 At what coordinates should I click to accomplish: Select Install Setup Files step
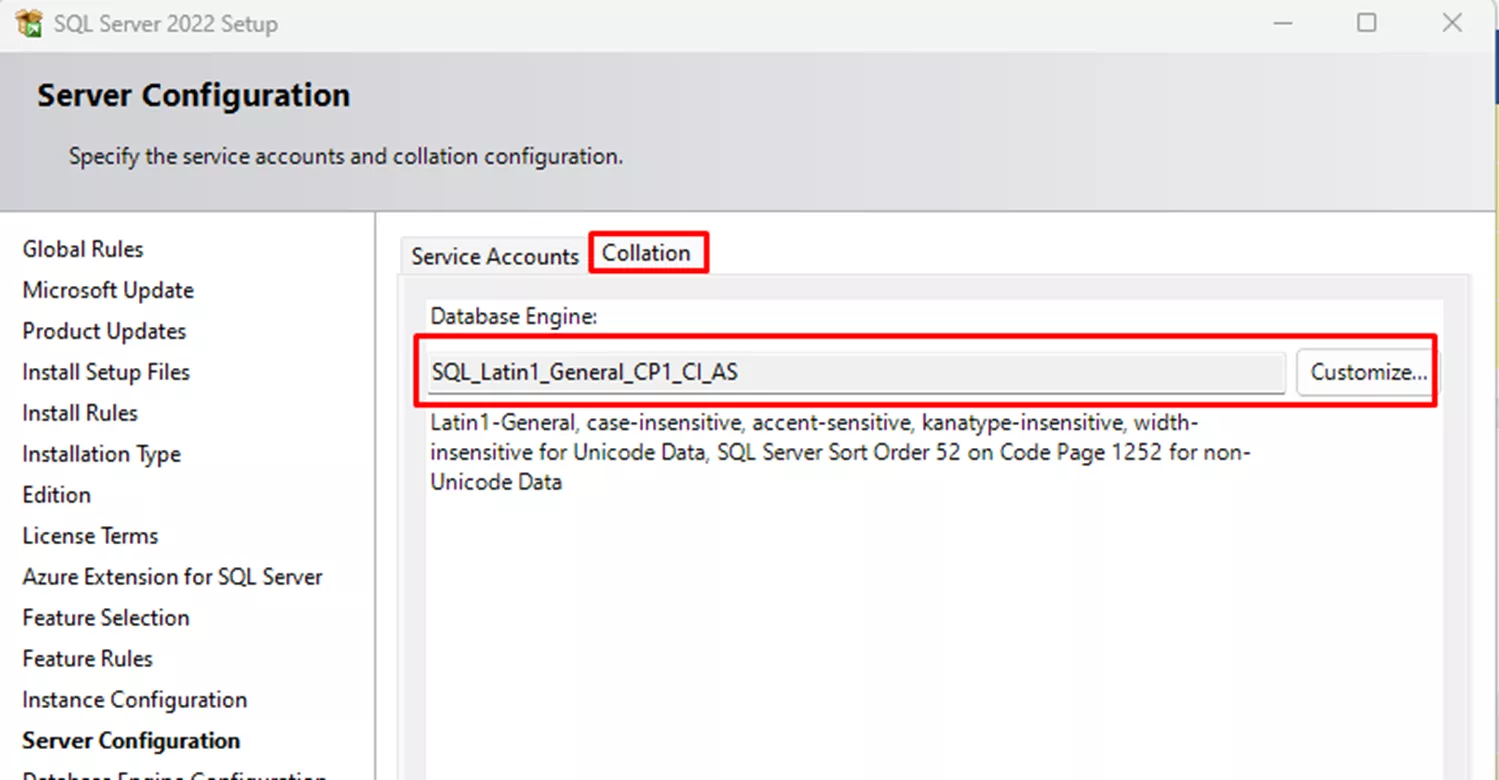click(x=106, y=372)
